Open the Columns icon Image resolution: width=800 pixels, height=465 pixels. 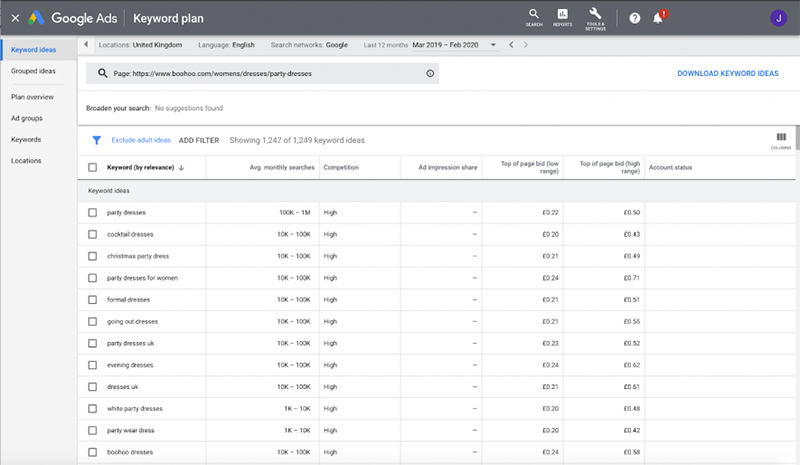(x=781, y=140)
